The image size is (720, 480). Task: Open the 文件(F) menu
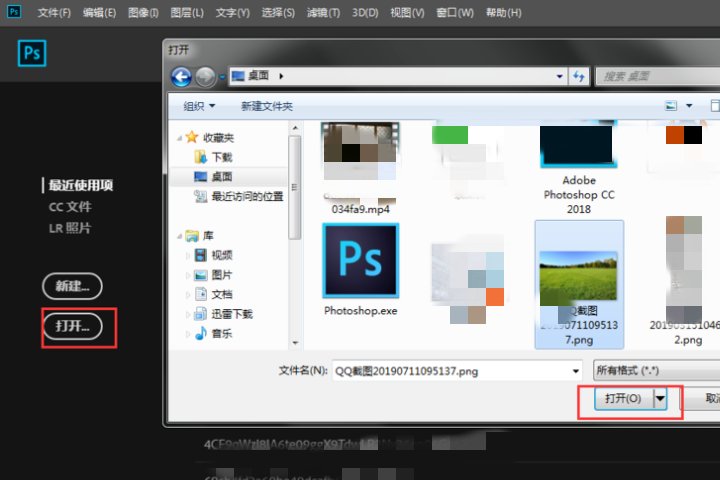pos(54,13)
